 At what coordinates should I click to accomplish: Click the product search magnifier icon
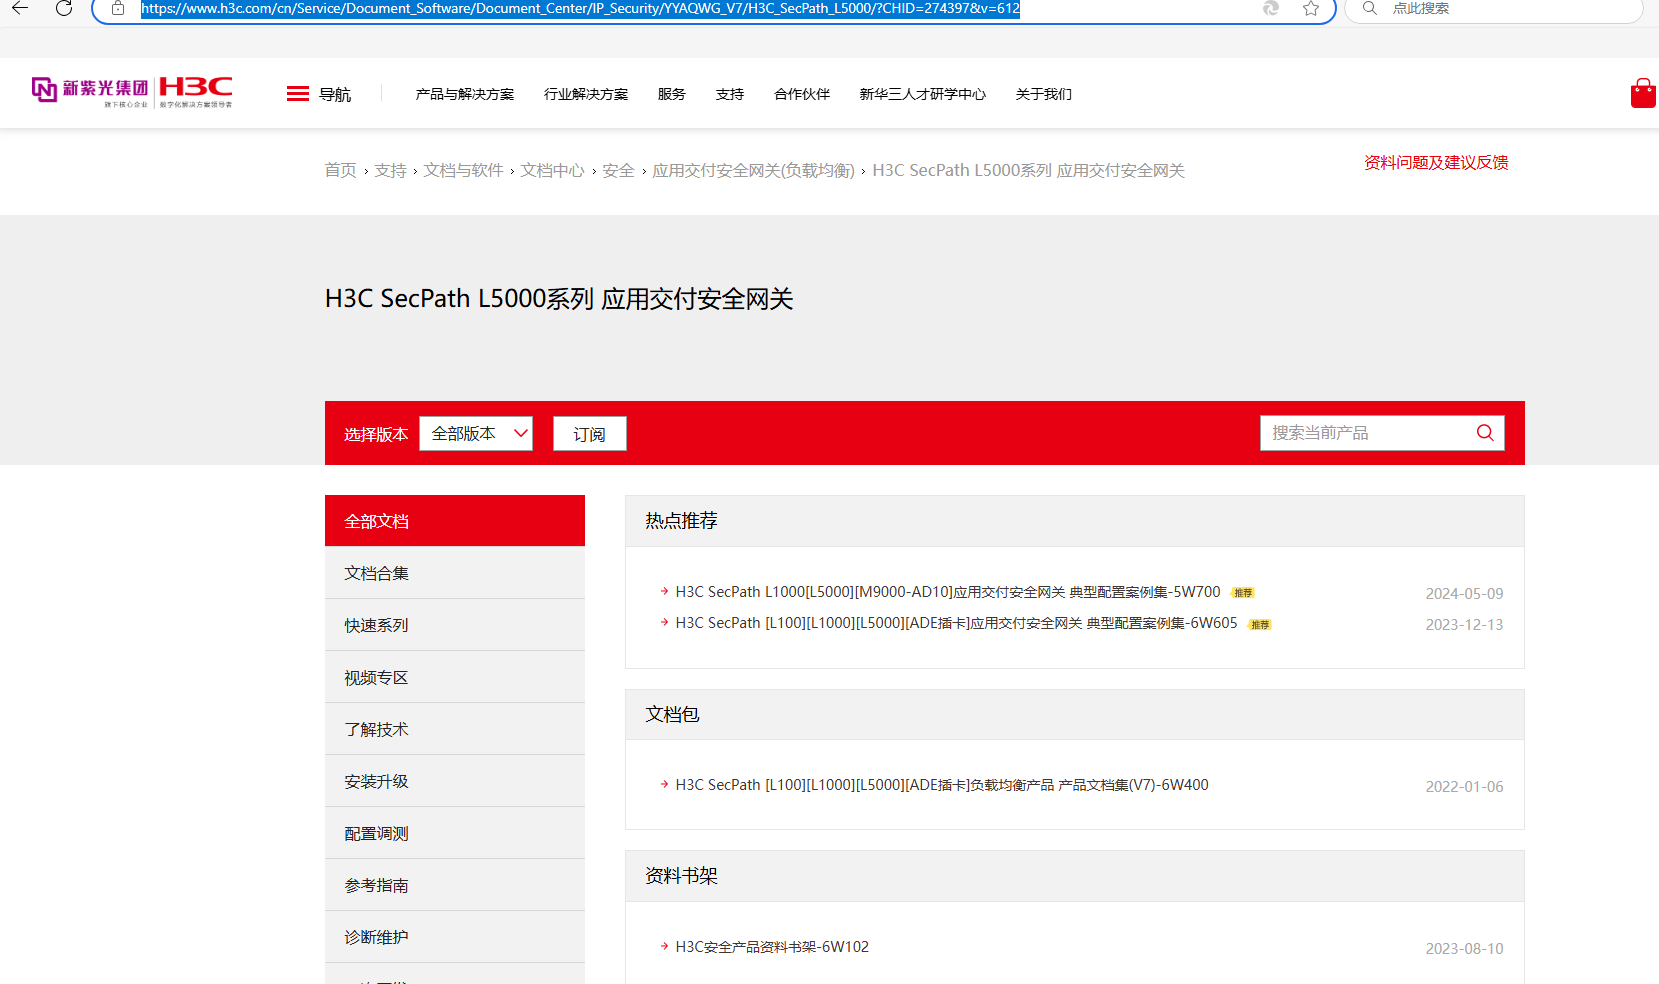pyautogui.click(x=1485, y=433)
